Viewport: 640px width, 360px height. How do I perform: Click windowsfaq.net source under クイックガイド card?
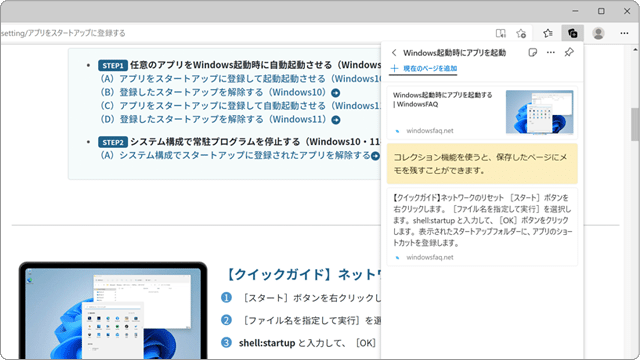coord(429,257)
